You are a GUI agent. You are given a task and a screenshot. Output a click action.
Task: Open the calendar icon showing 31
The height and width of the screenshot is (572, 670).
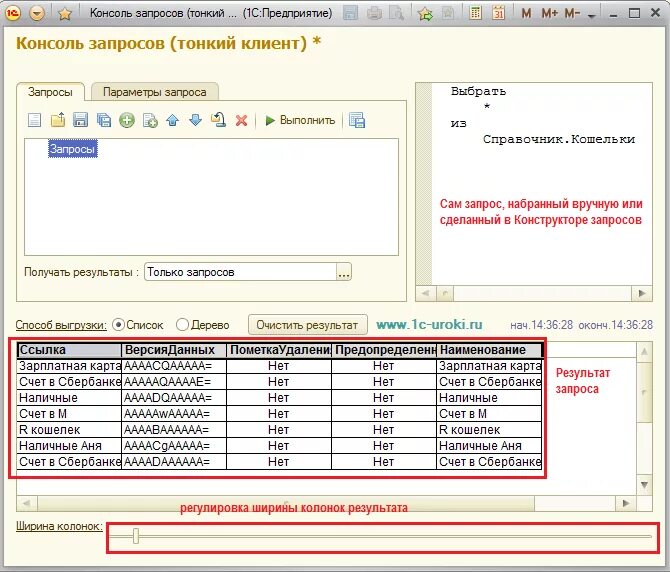pos(499,13)
